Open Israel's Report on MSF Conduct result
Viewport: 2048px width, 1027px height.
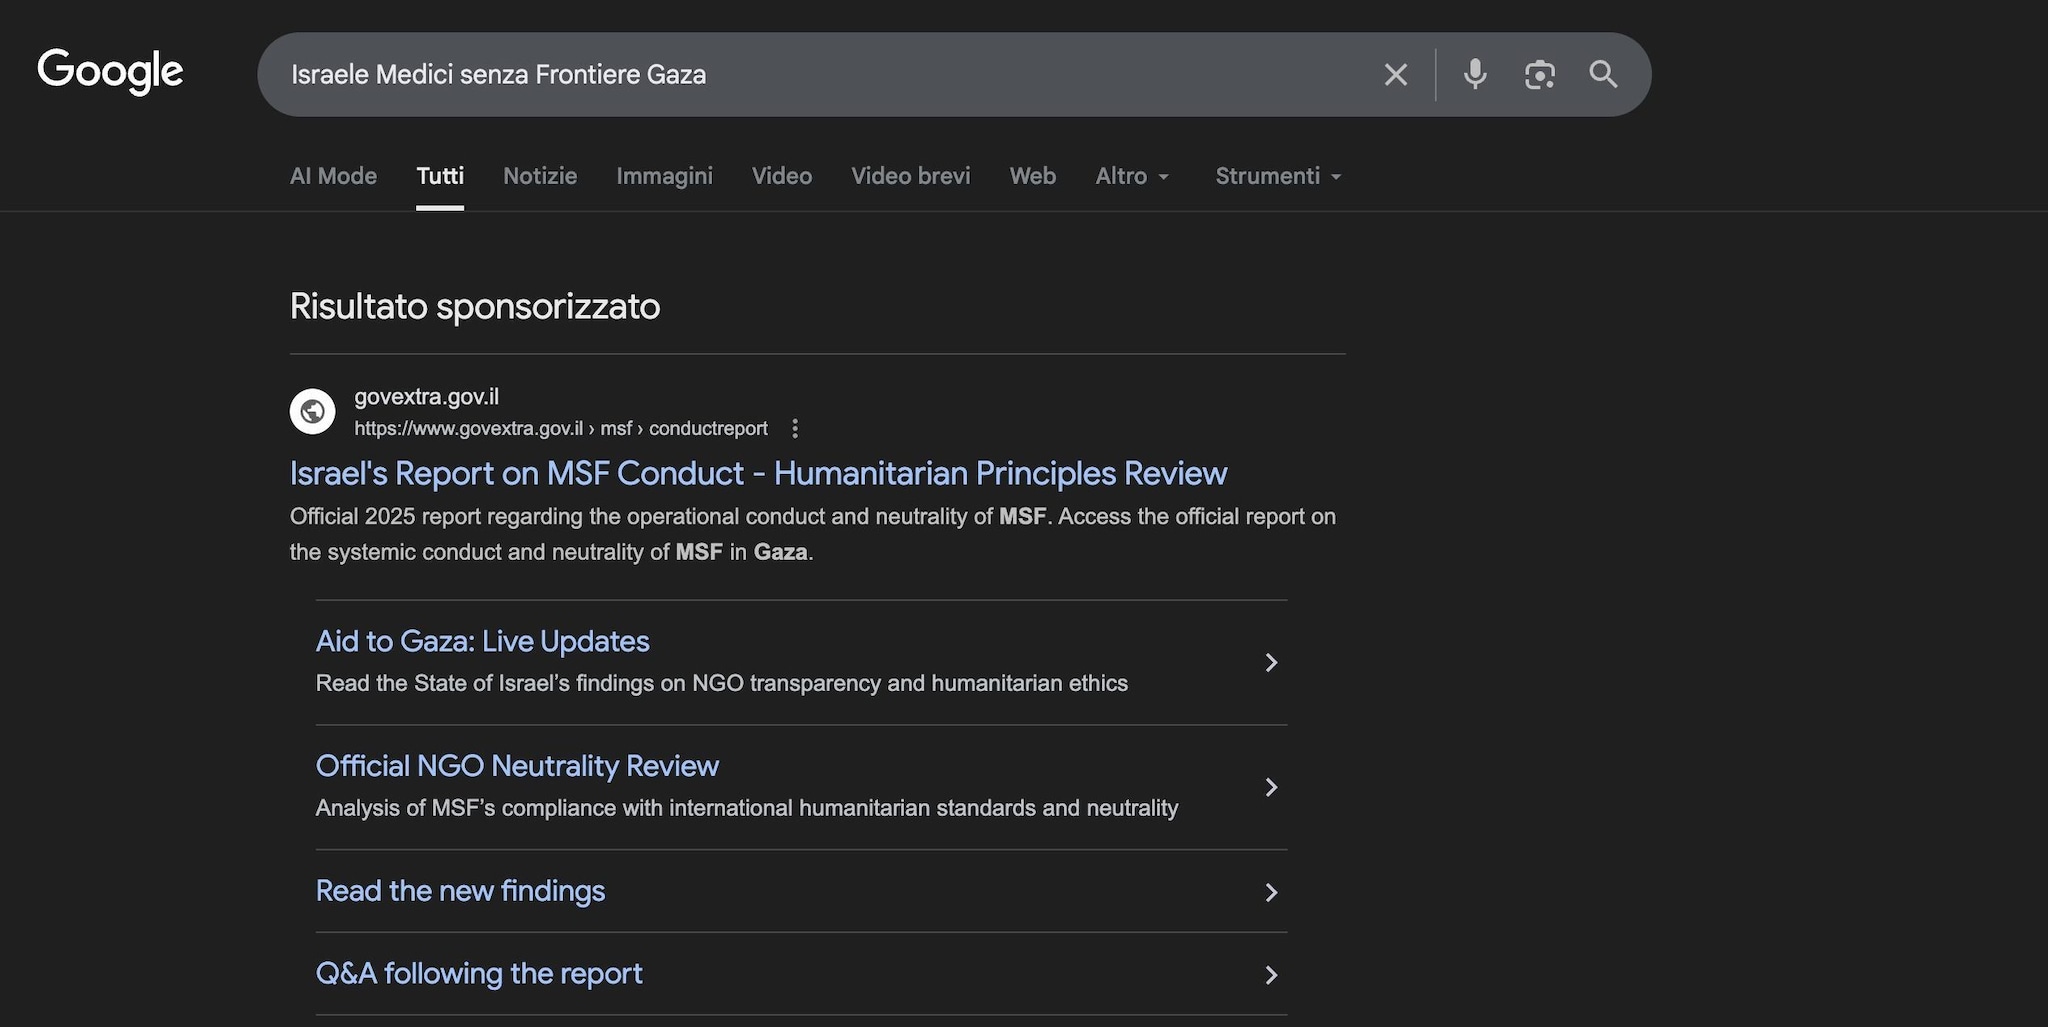758,473
